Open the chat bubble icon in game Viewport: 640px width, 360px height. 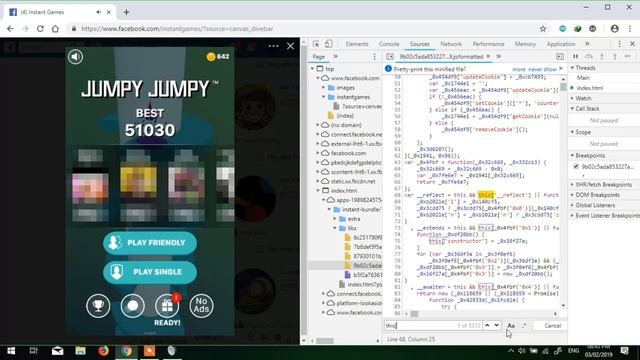(x=133, y=306)
